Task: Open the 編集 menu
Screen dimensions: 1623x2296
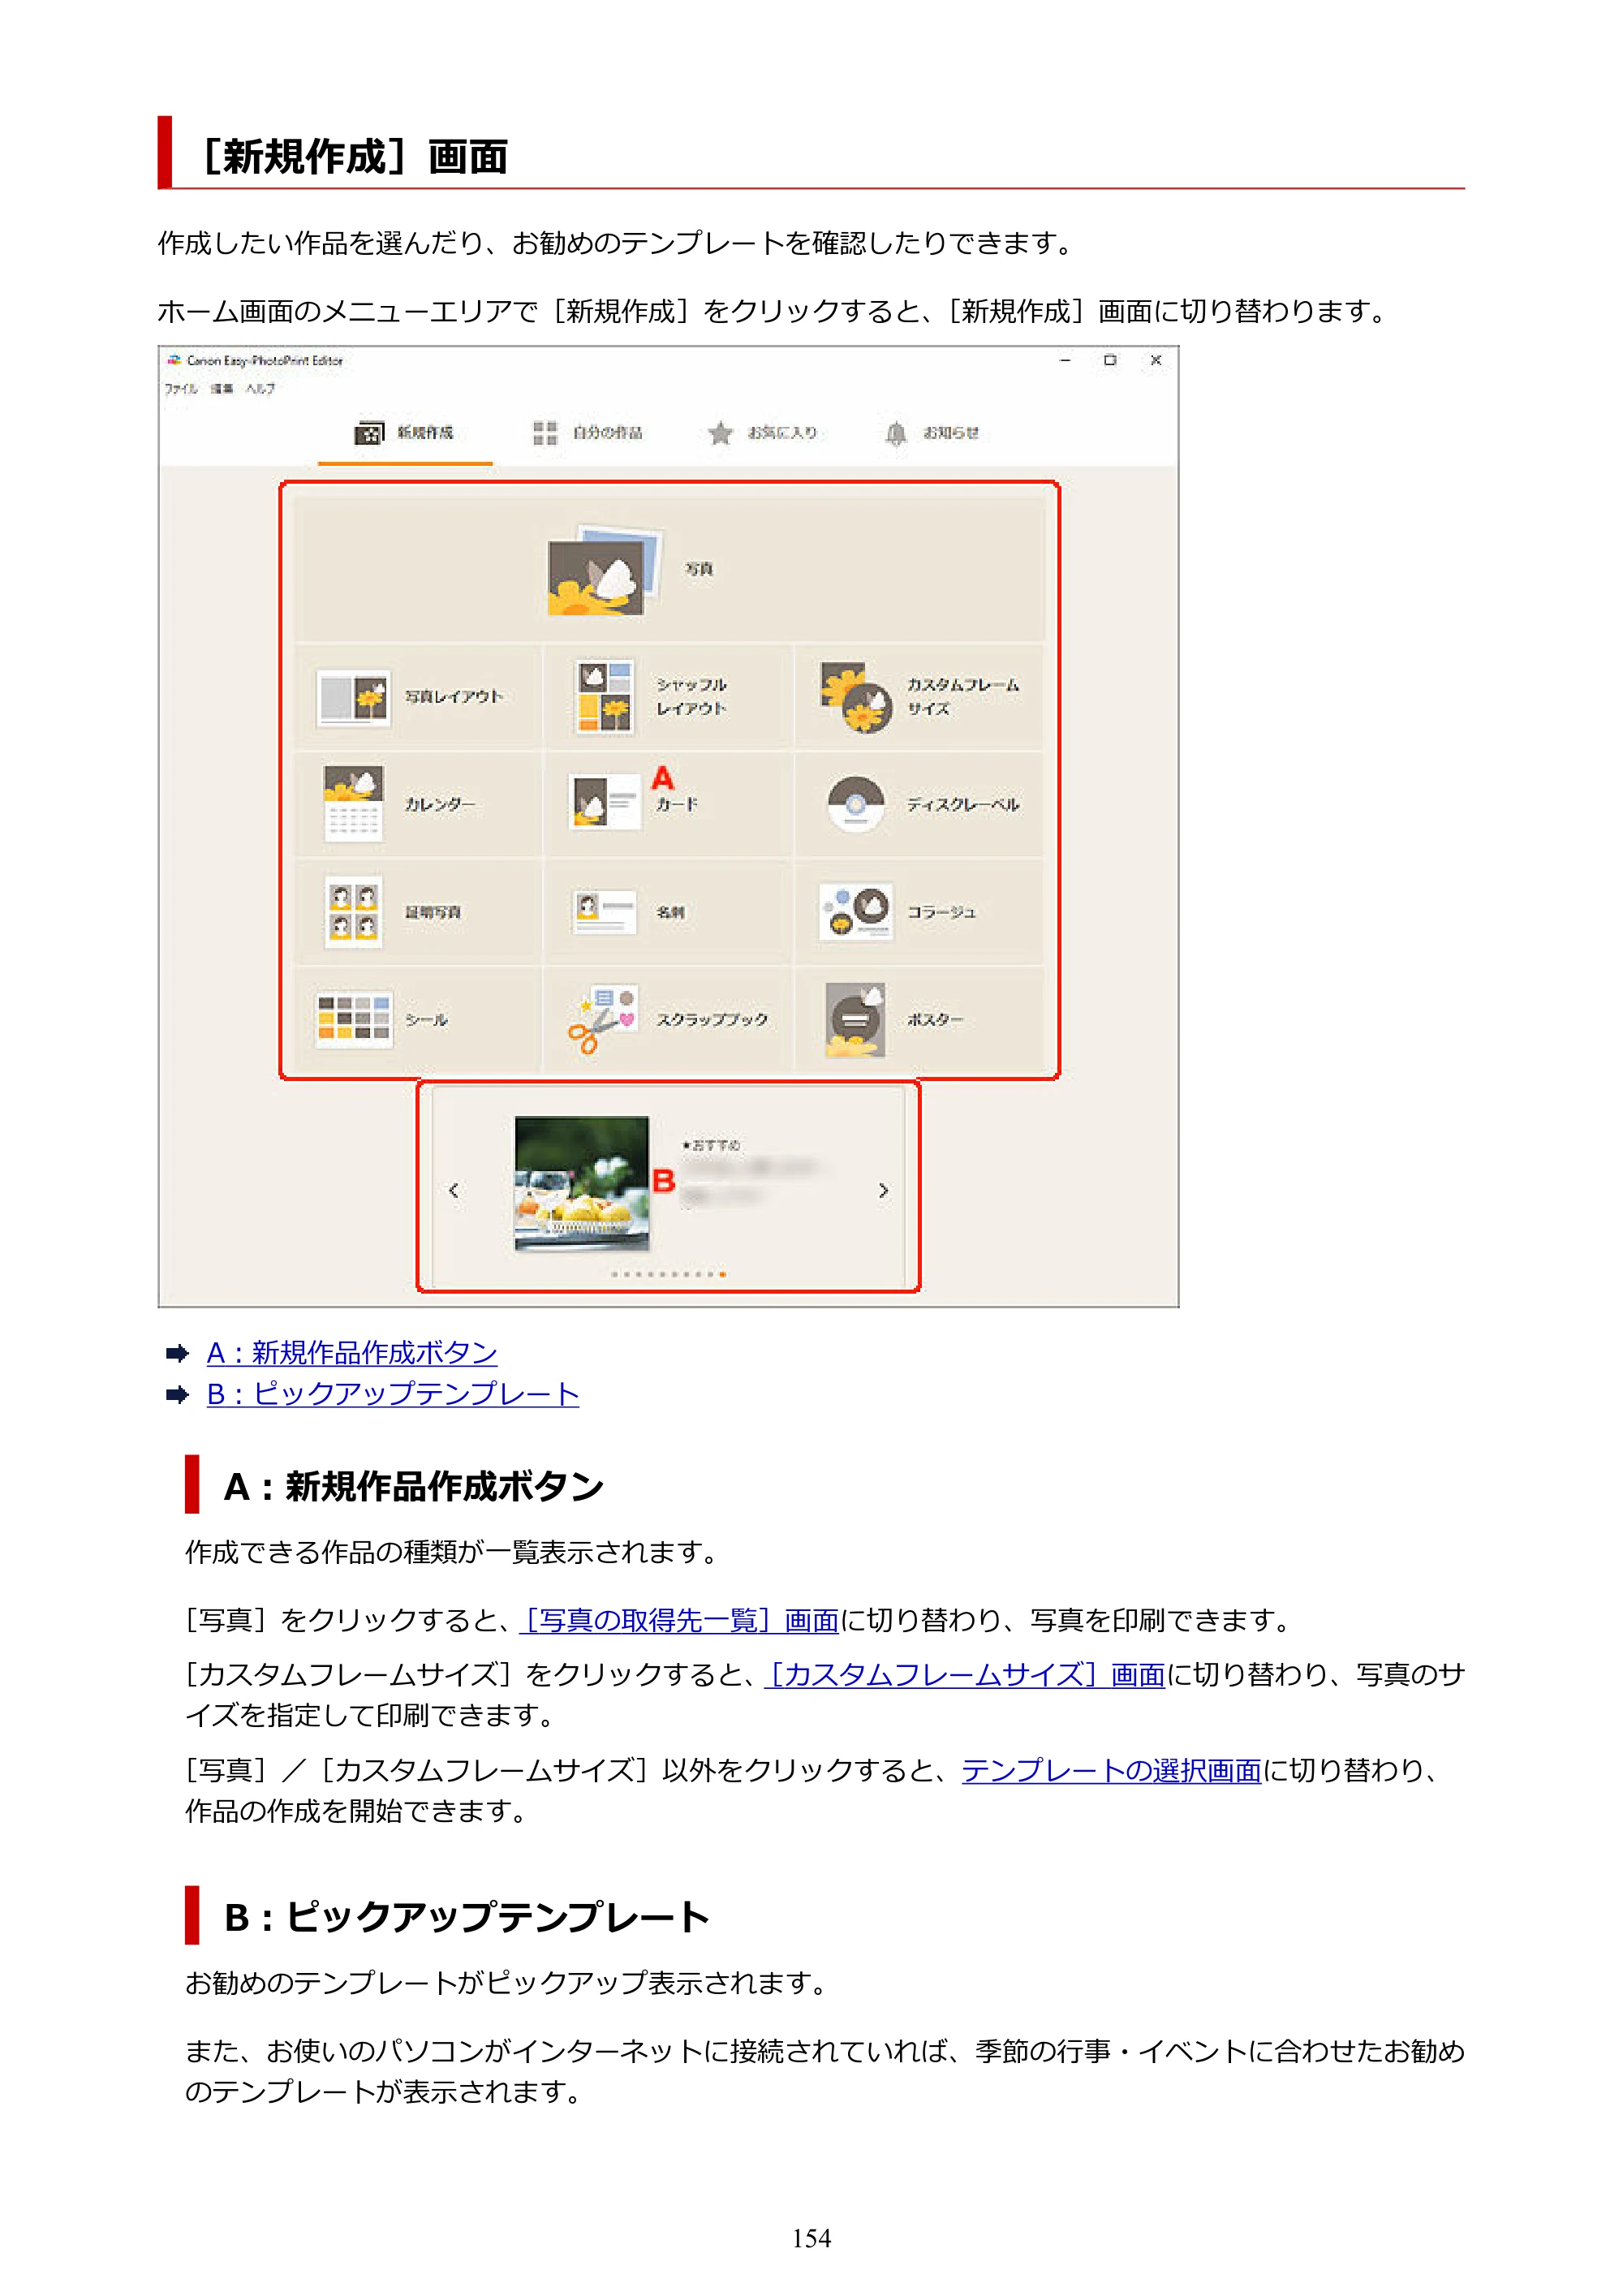Action: pyautogui.click(x=221, y=389)
